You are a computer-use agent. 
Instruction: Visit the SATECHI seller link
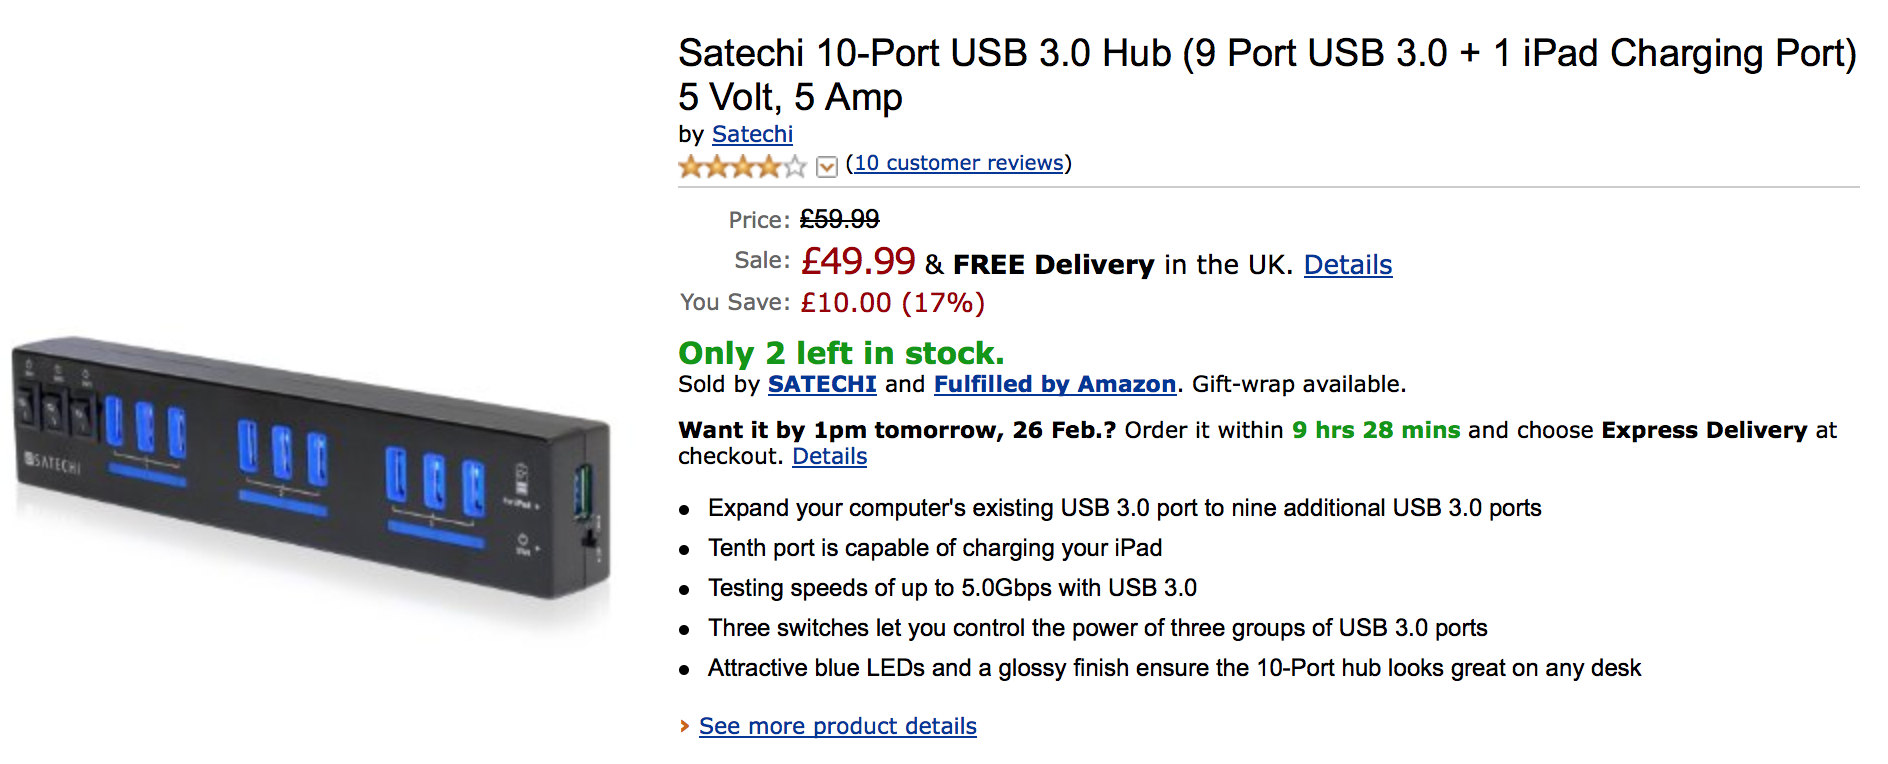[x=821, y=384]
